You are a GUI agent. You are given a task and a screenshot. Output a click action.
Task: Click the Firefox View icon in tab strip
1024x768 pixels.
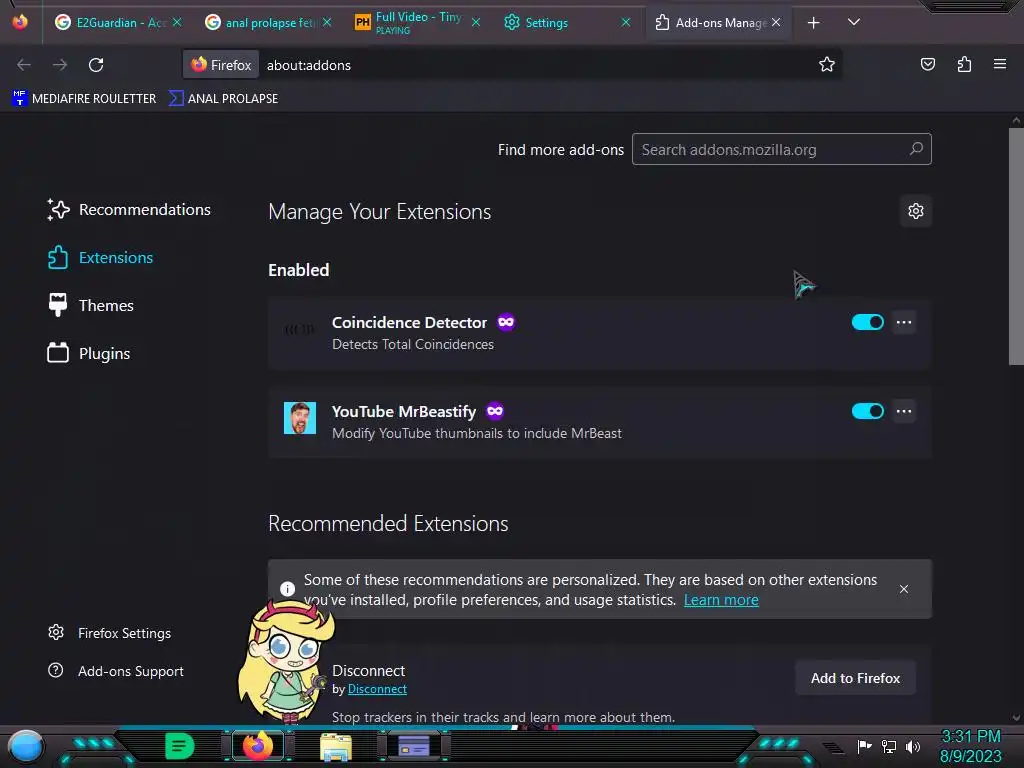[x=20, y=22]
